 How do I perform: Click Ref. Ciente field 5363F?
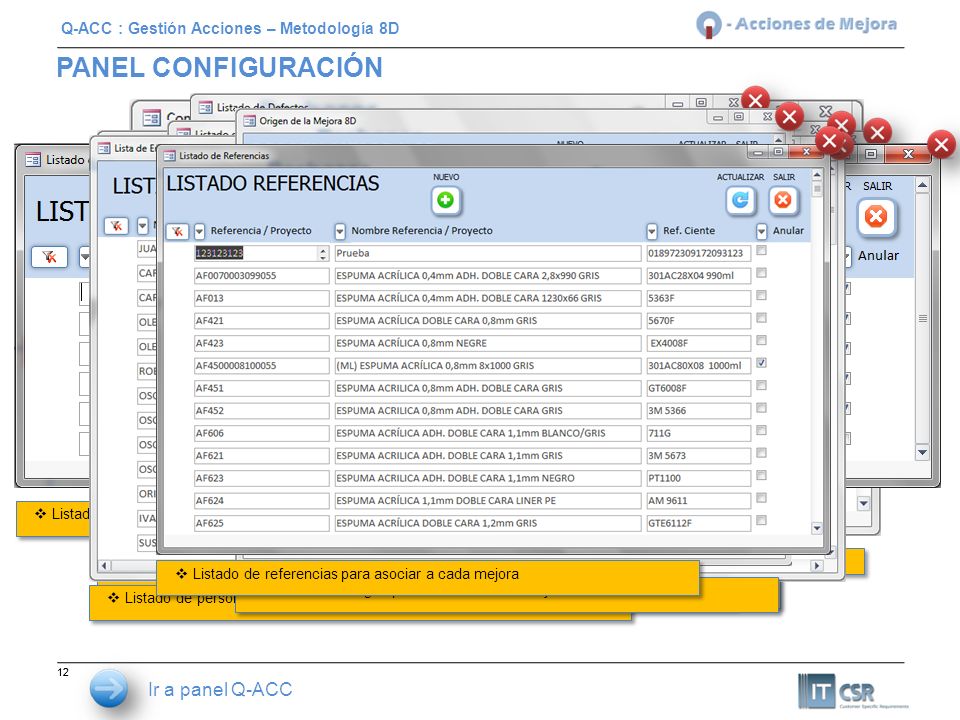pos(699,299)
